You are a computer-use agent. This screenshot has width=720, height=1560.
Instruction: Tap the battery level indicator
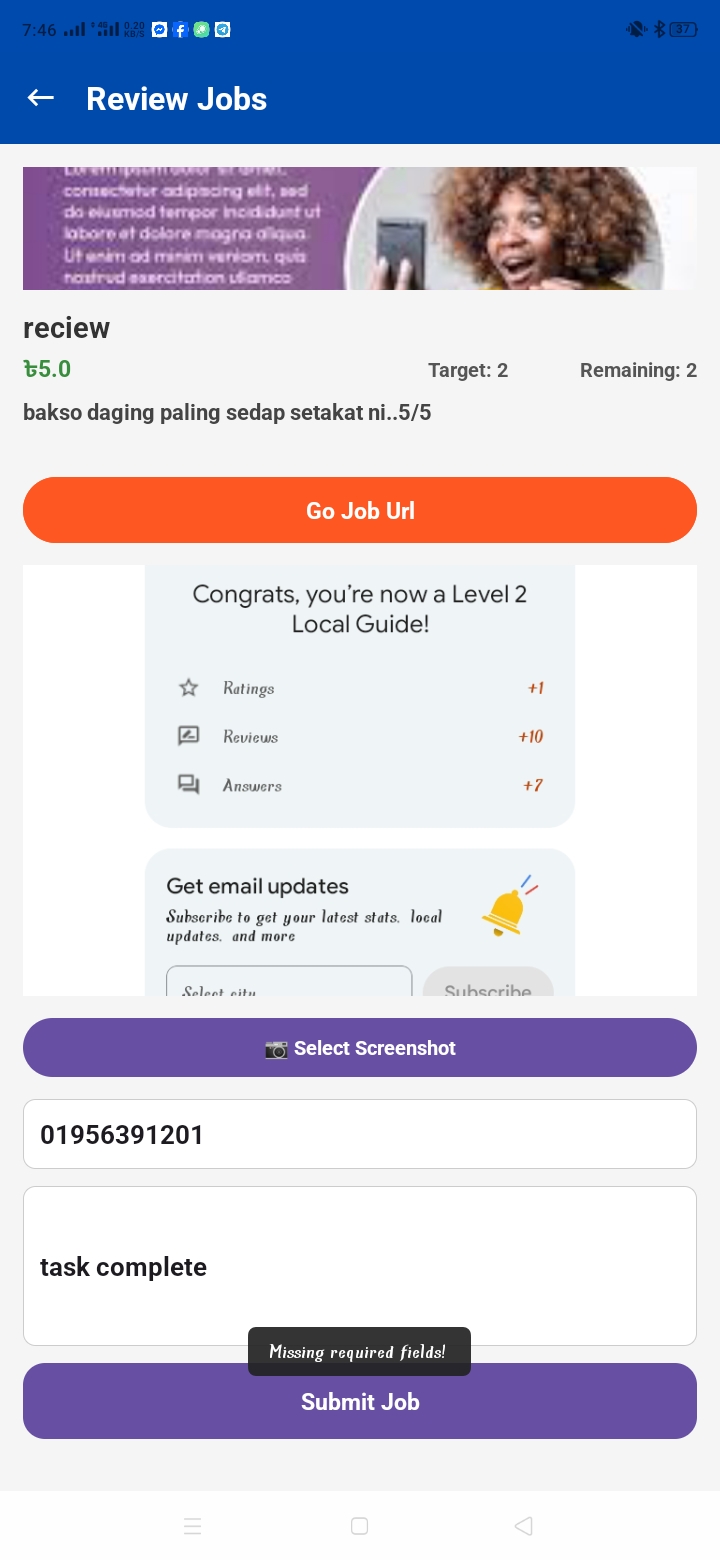[x=683, y=30]
